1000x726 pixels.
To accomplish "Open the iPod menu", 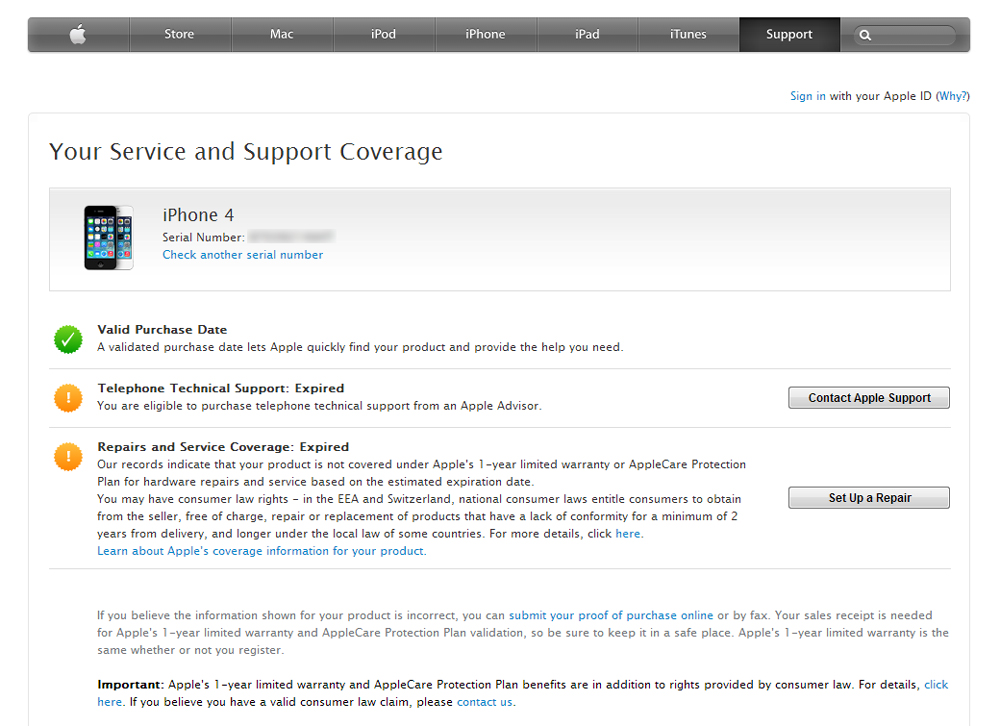I will pos(383,34).
